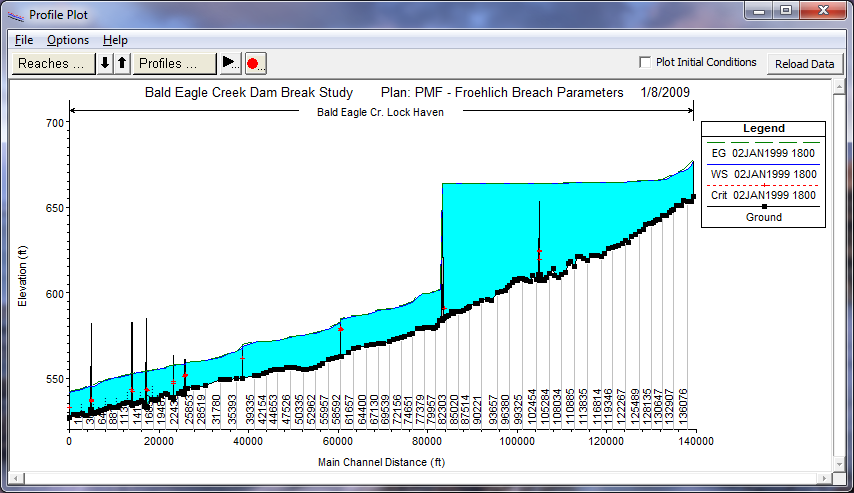Click the down arrow reach button

(105, 63)
